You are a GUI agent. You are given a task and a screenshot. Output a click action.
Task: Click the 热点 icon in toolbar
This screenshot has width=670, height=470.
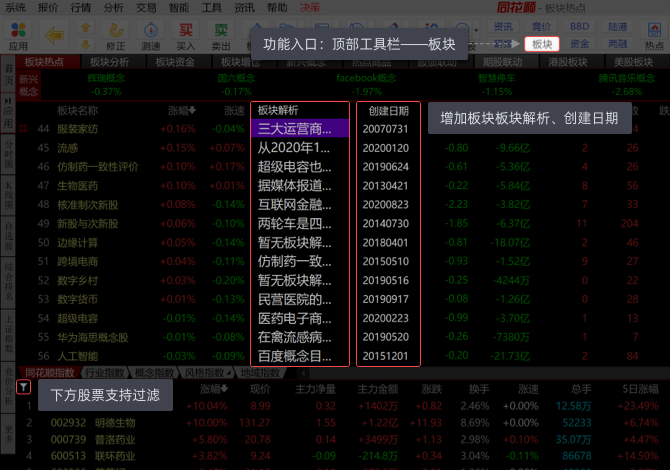(654, 36)
